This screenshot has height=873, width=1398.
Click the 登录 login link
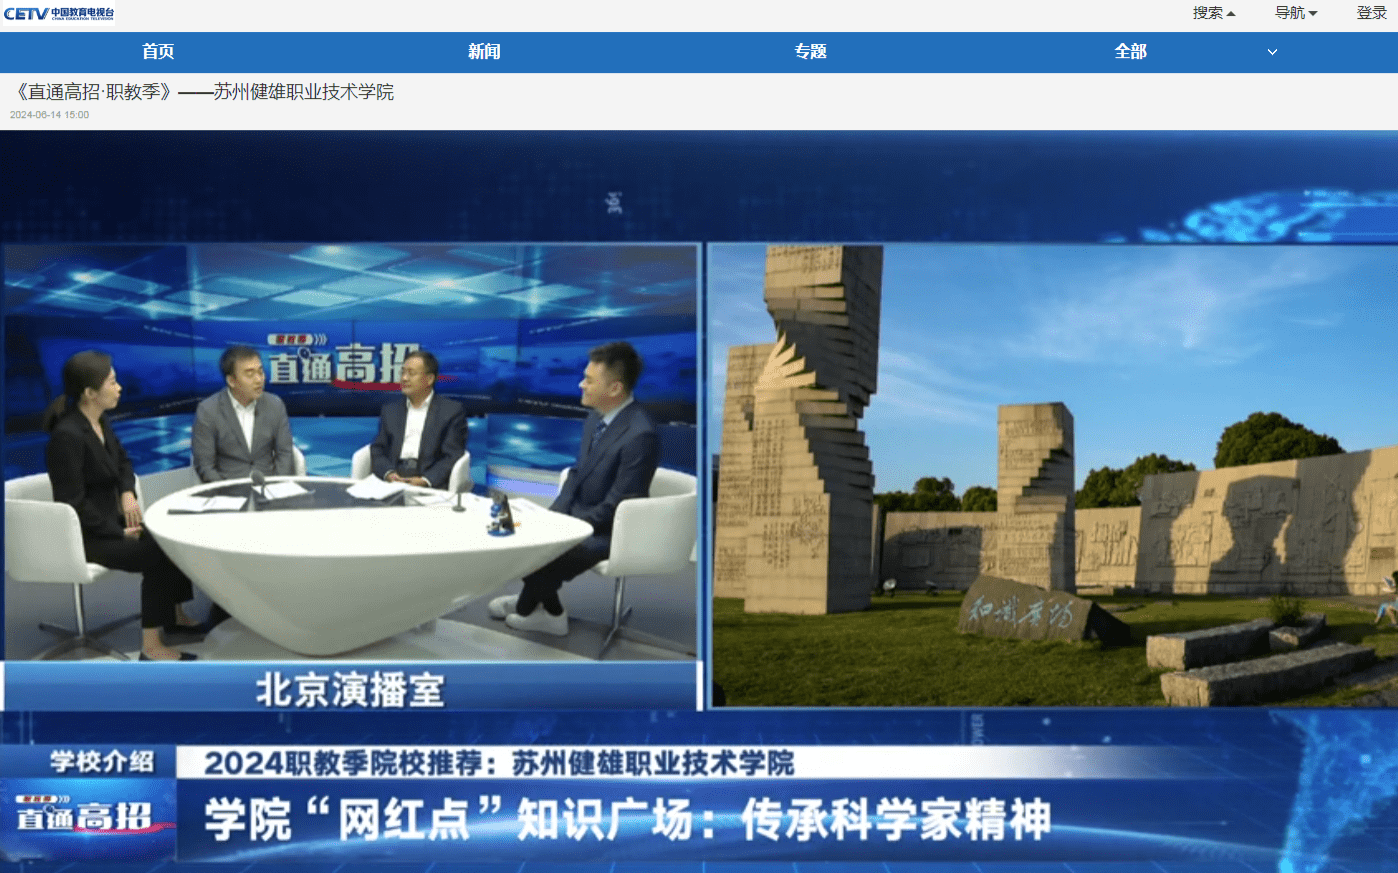(x=1371, y=13)
